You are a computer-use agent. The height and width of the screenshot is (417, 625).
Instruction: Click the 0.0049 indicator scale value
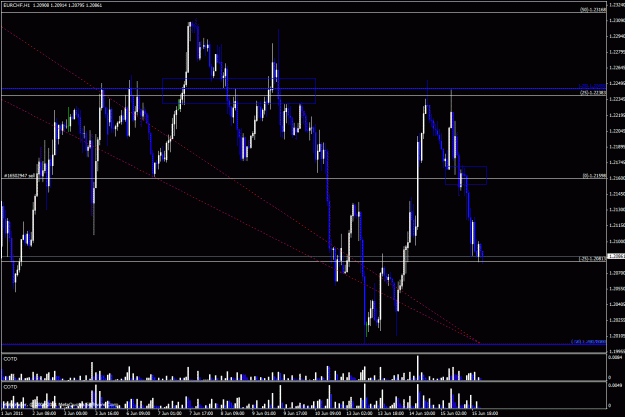coord(615,386)
